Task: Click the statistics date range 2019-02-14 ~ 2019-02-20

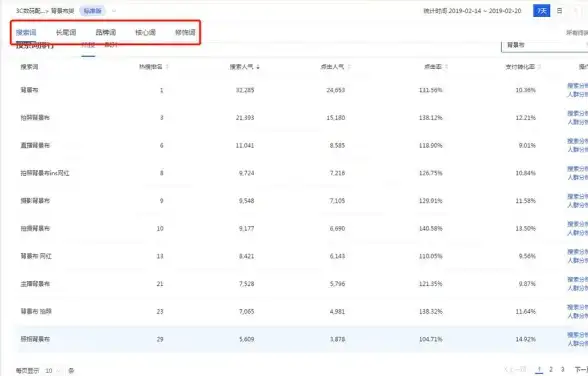Action: click(x=485, y=11)
